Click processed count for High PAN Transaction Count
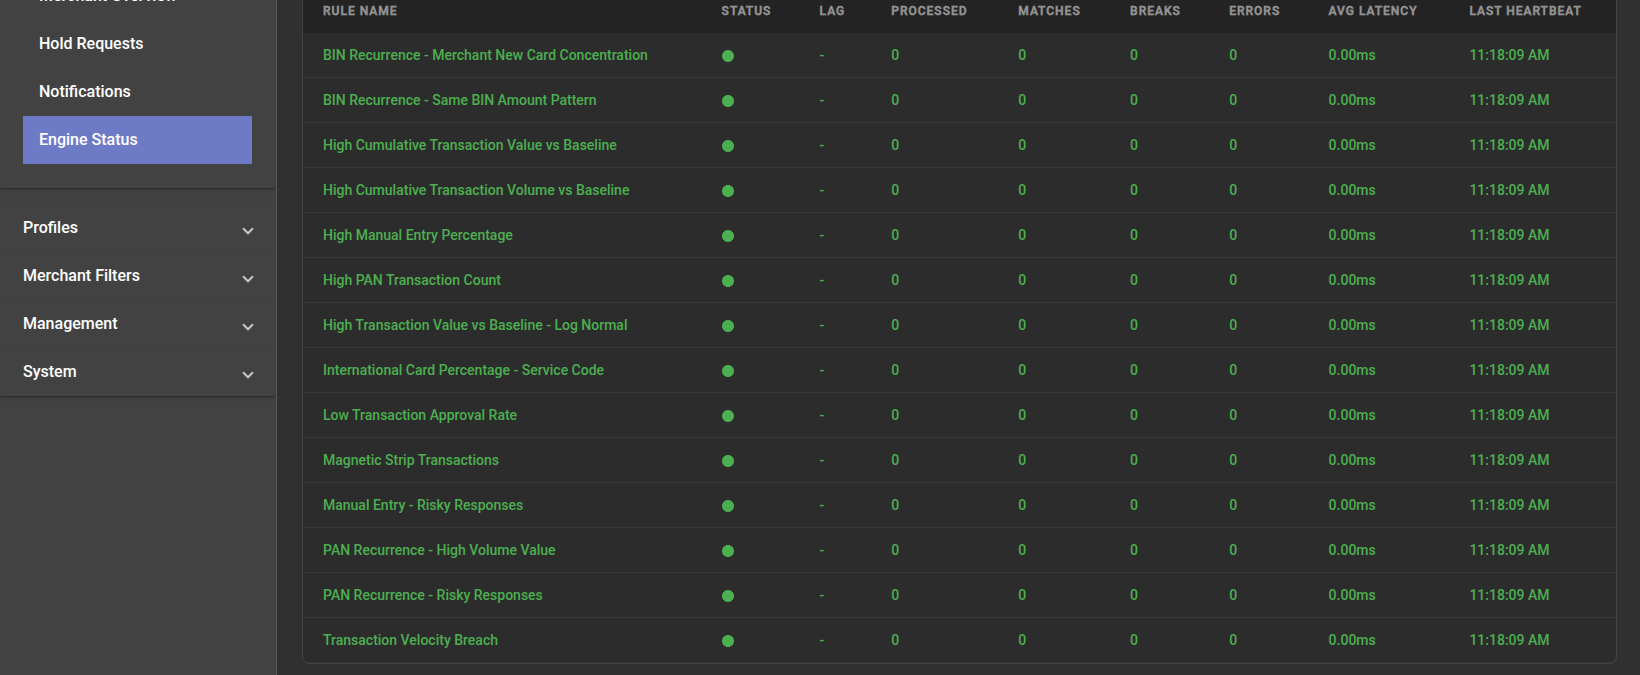The width and height of the screenshot is (1640, 675). [x=895, y=280]
